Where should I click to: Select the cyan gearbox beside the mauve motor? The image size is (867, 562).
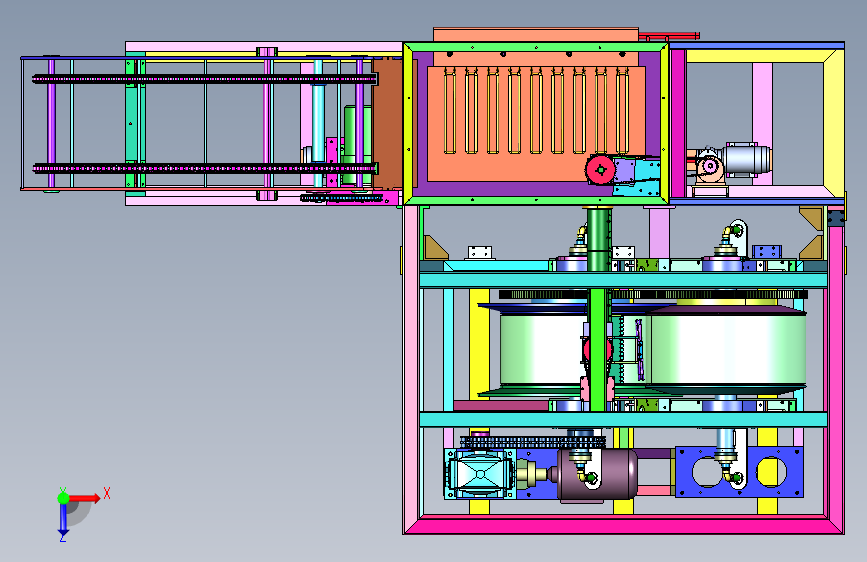tap(480, 474)
